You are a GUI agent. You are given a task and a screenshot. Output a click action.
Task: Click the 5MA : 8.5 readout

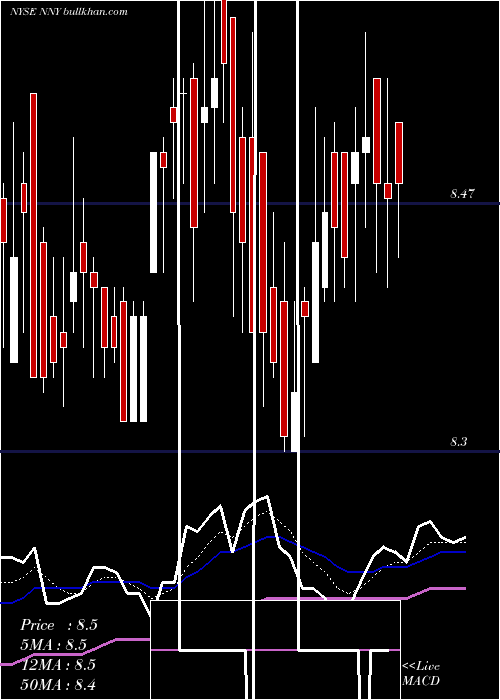click(54, 645)
